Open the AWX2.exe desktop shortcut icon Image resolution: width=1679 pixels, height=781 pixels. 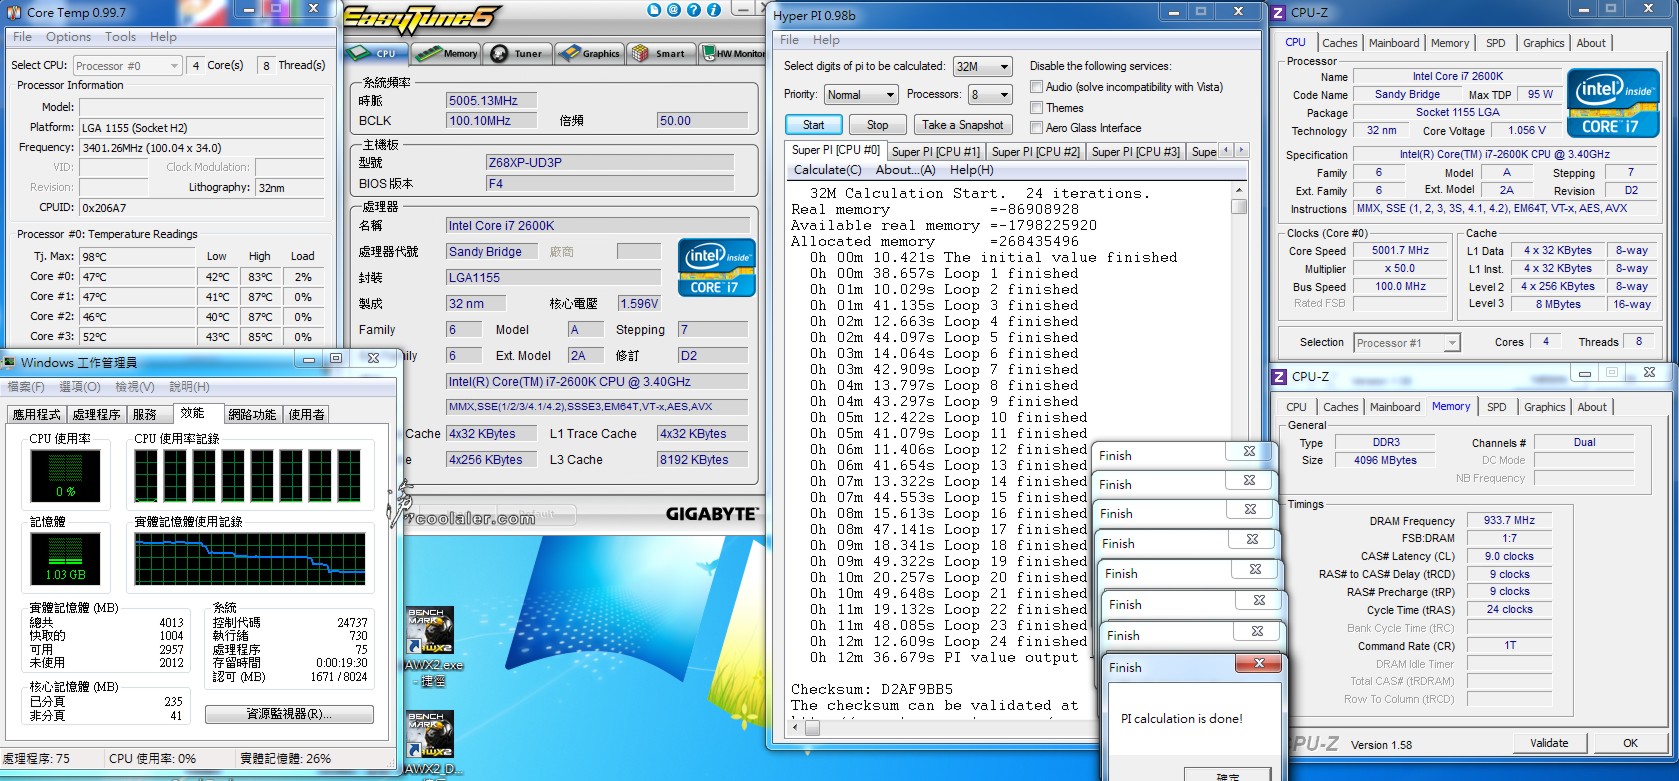(432, 631)
